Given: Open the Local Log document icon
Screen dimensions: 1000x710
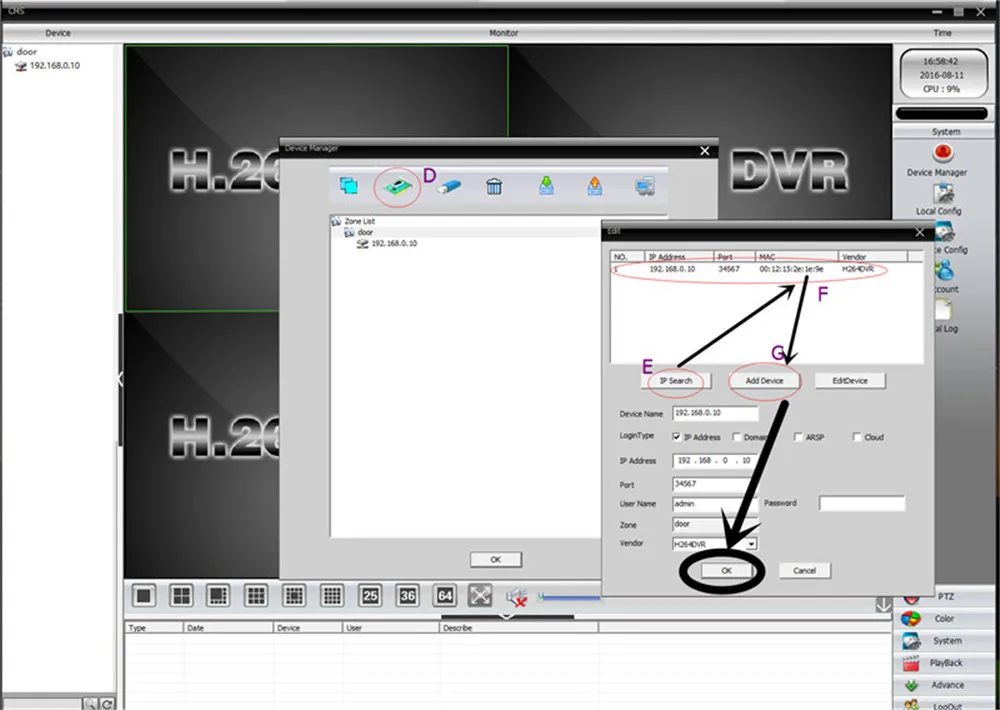Looking at the screenshot, I should point(943,311).
